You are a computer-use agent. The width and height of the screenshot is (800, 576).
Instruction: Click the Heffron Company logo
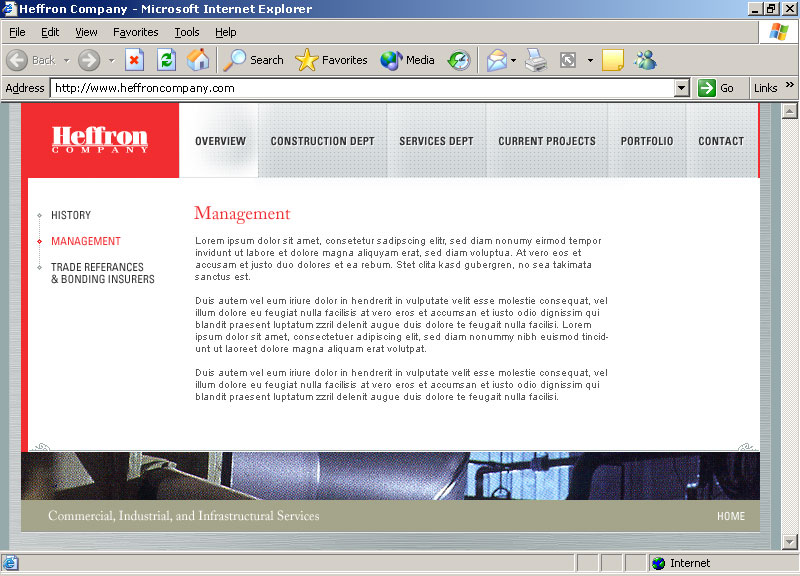100,140
